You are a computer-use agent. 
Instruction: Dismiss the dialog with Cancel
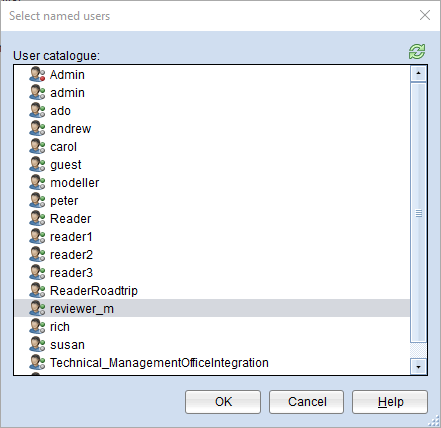click(x=307, y=402)
